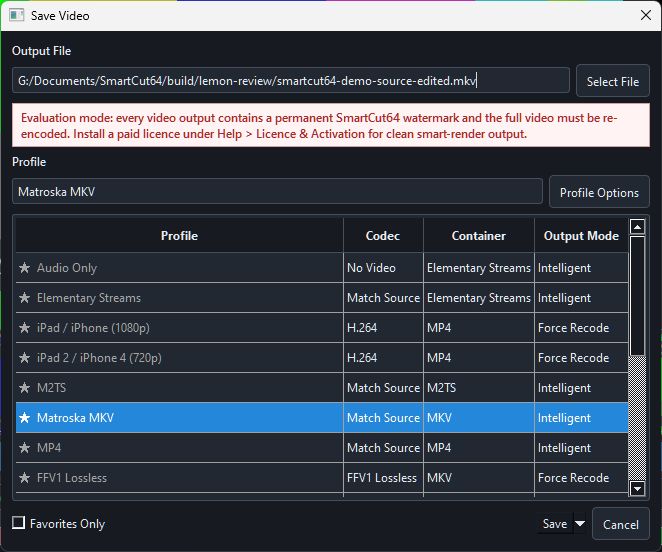Screen dimensions: 662x552
Task: Toggle favorite star for iPad / iPhone (1080p)
Action: tap(24, 328)
